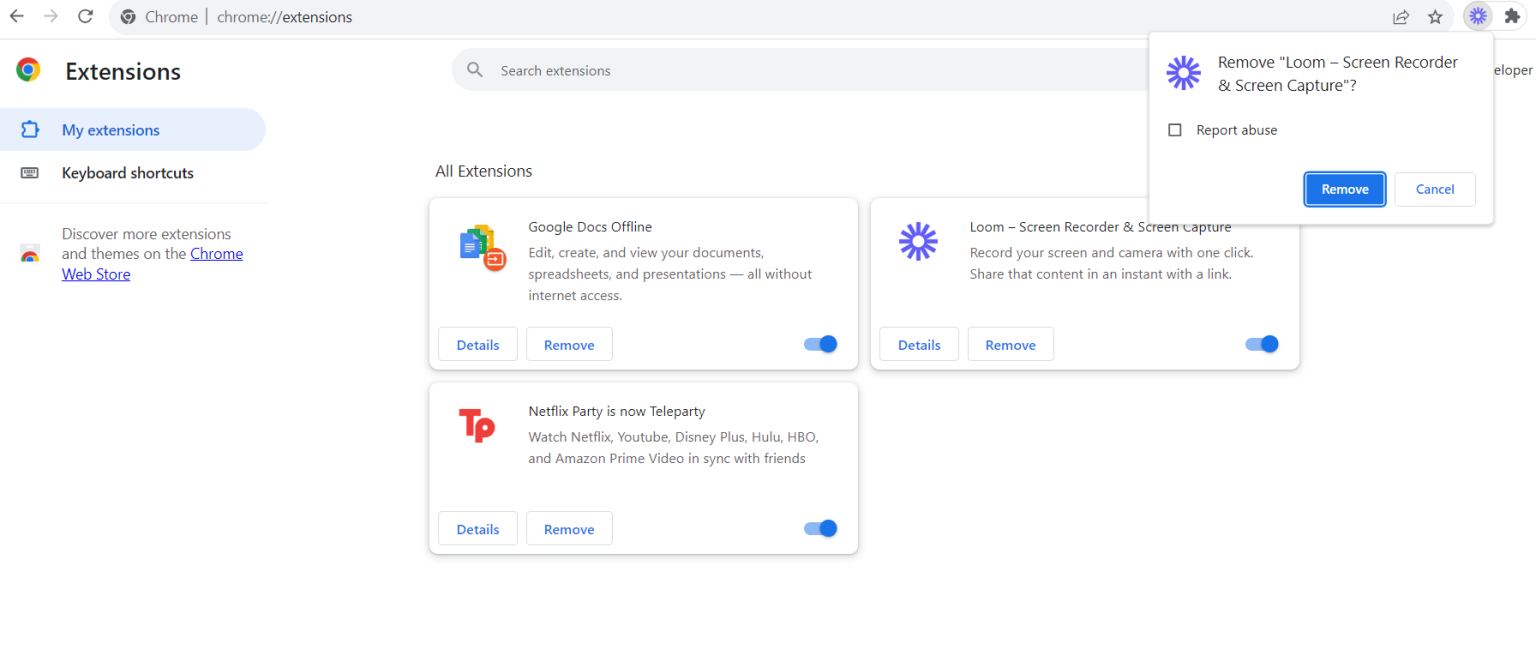Screen dimensions: 1536x662
Task: Click the Loom extension icon in toolbar
Action: tap(1478, 17)
